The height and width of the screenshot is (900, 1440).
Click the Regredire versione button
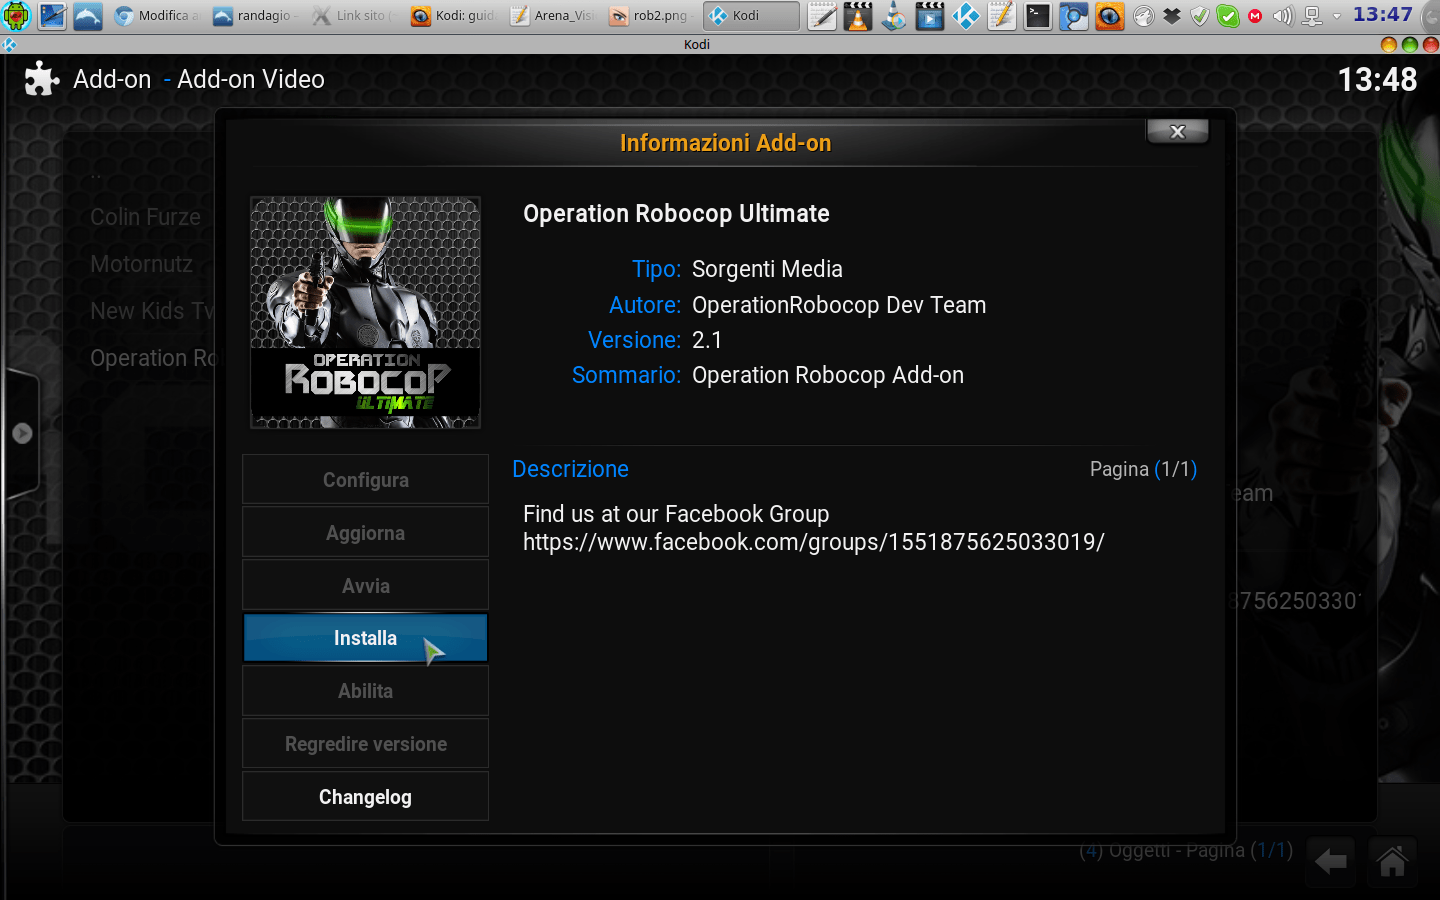click(365, 744)
